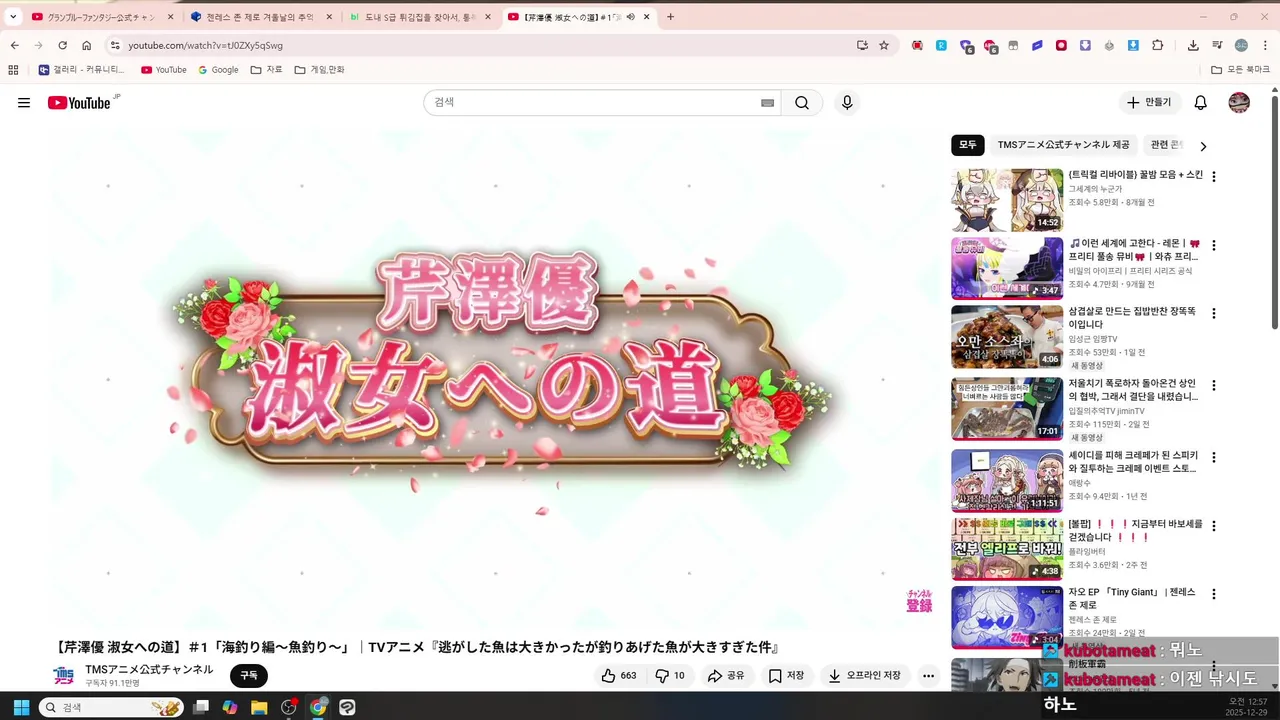Select the TMSアニメ公式チャンネル 제공 chip
This screenshot has height=720, width=1280.
tap(1063, 145)
